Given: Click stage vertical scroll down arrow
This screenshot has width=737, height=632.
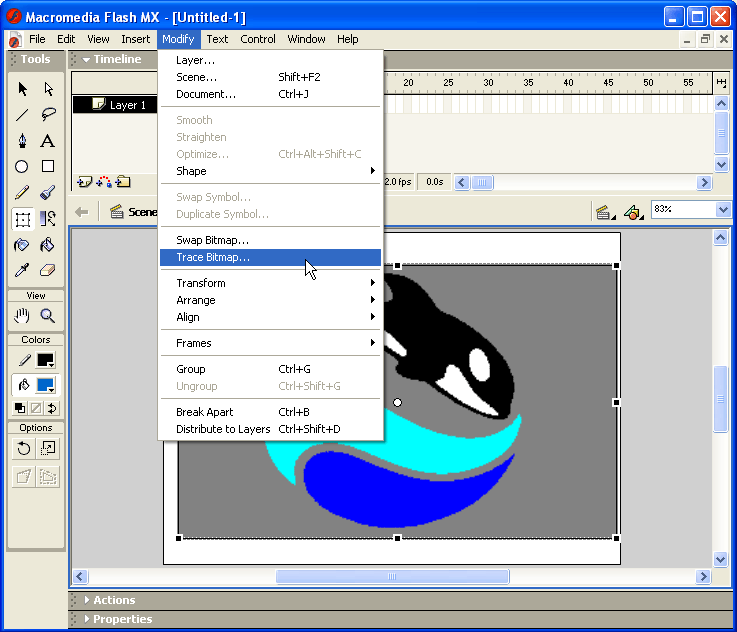Looking at the screenshot, I should pyautogui.click(x=721, y=559).
